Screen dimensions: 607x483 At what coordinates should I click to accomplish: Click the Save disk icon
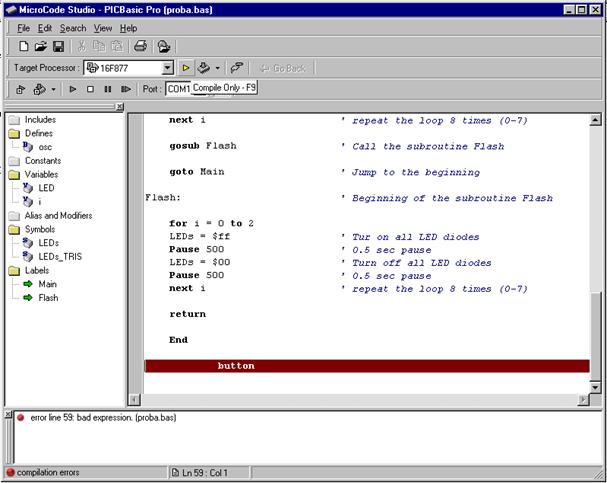(58, 47)
